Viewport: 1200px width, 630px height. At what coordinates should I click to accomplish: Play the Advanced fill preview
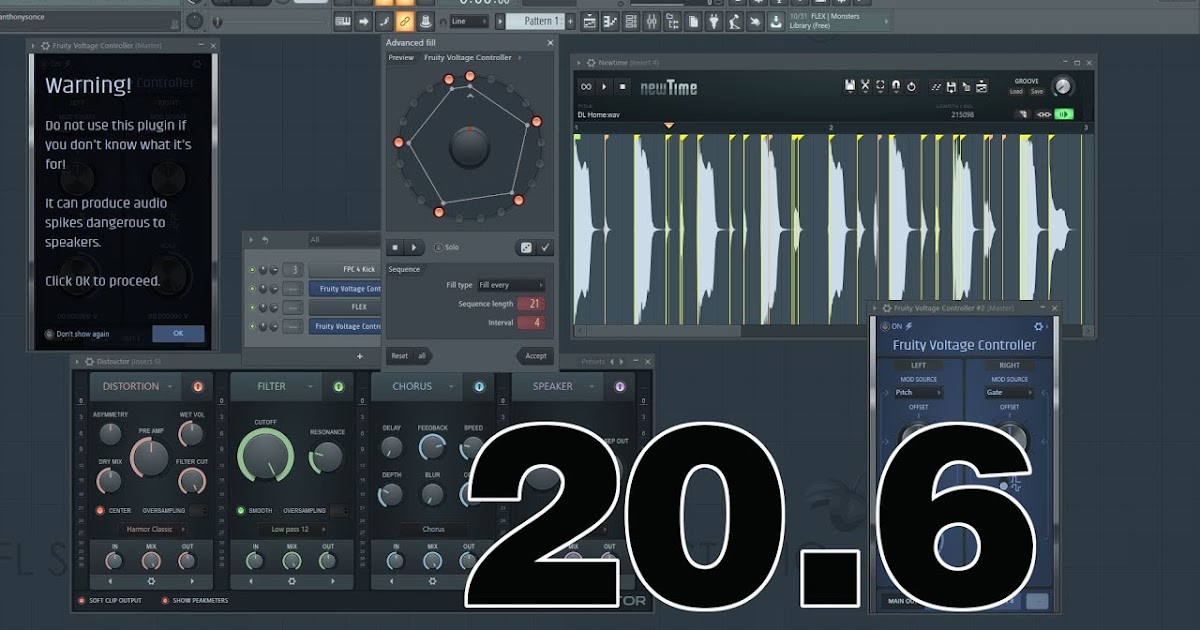click(413, 247)
